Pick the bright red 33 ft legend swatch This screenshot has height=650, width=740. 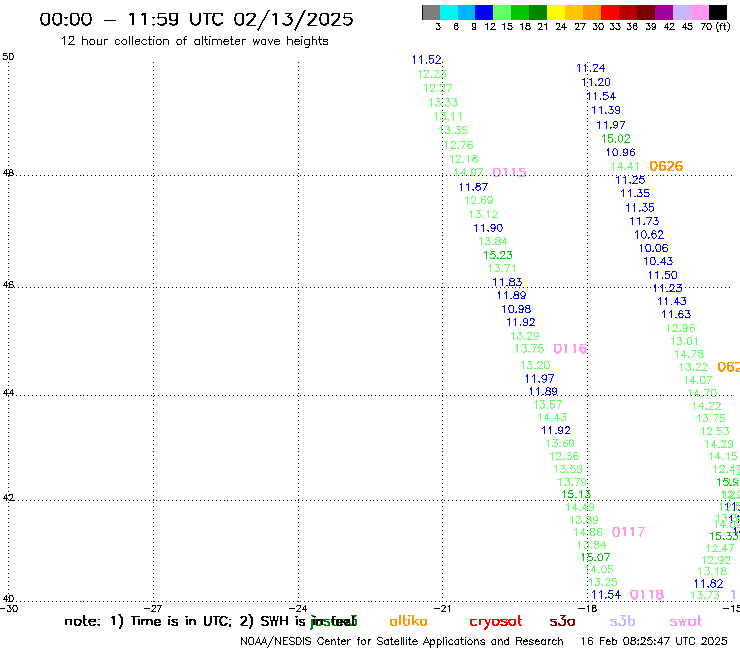[x=610, y=12]
